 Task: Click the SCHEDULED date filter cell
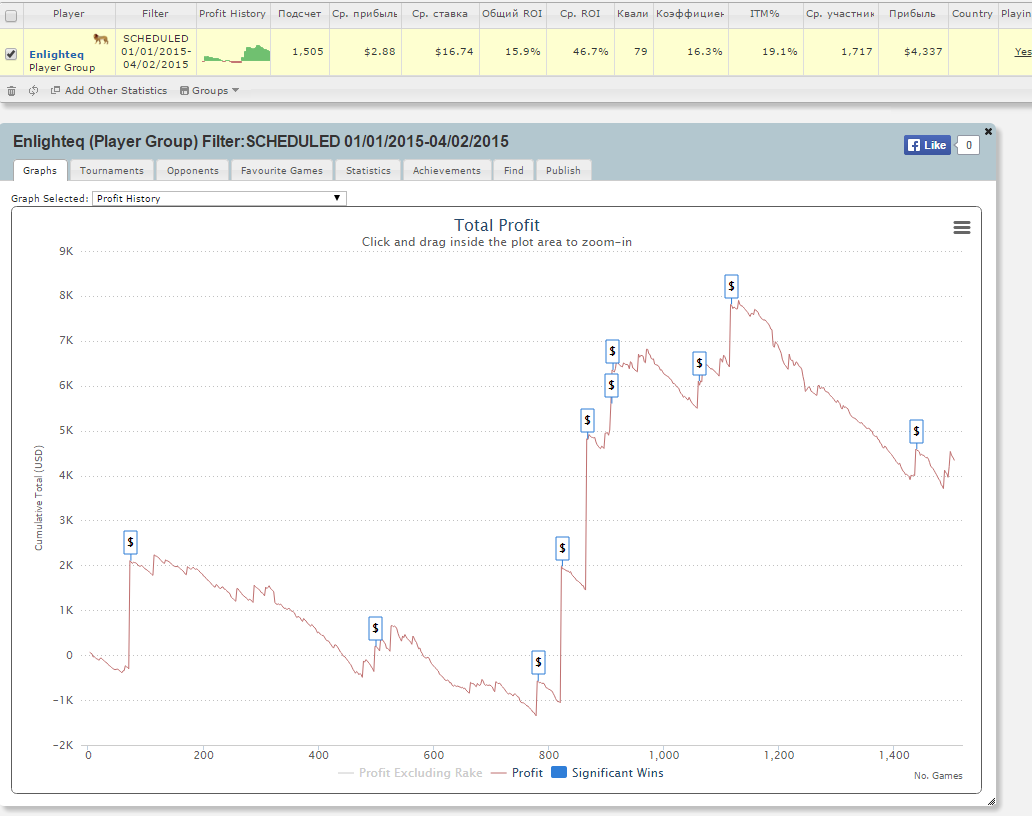coord(156,51)
